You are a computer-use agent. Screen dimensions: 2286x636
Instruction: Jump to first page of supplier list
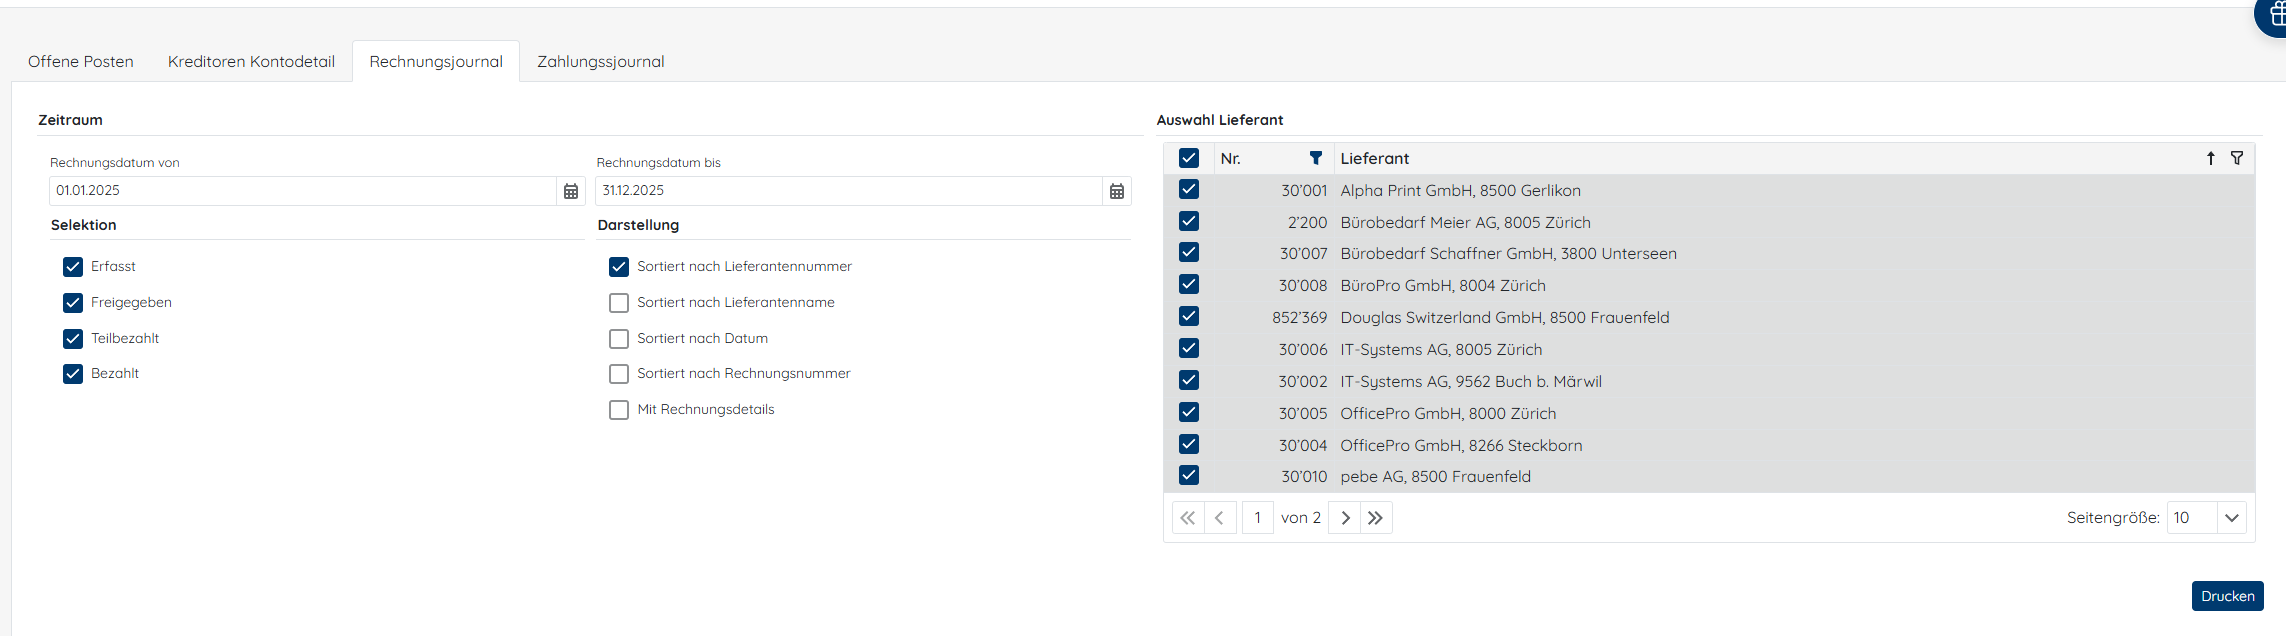[x=1187, y=518]
